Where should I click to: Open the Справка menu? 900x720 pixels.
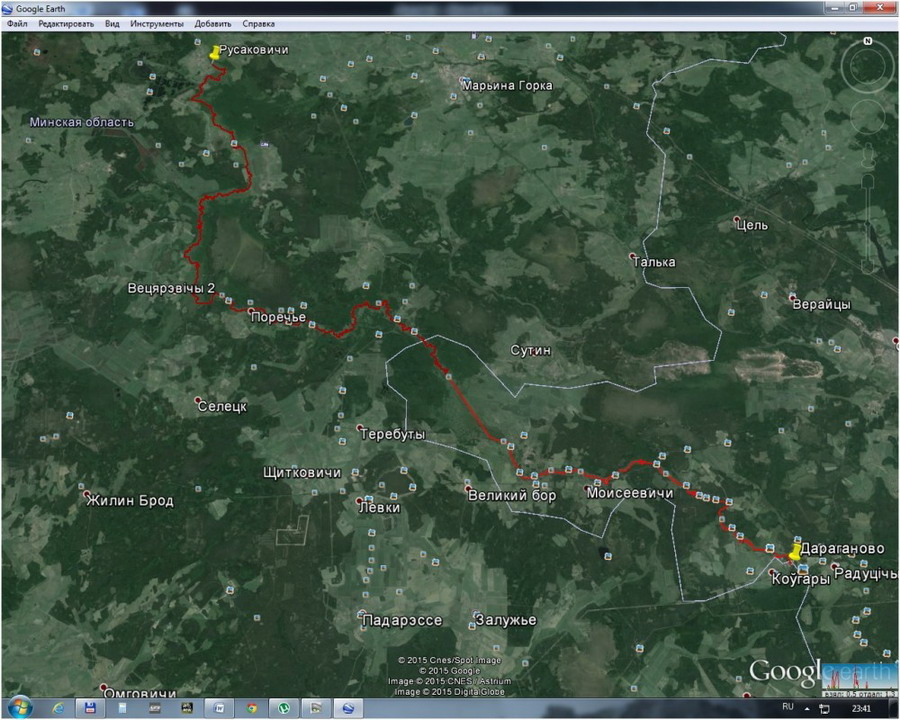(x=259, y=23)
